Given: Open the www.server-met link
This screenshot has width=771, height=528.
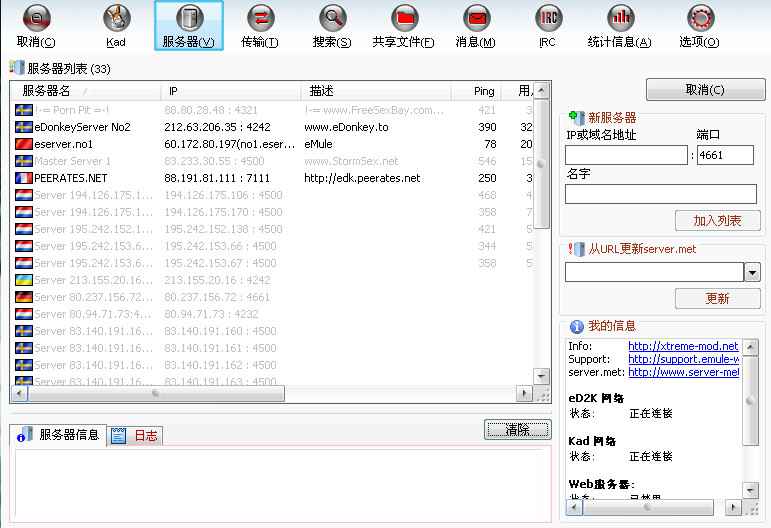Looking at the screenshot, I should click(683, 373).
